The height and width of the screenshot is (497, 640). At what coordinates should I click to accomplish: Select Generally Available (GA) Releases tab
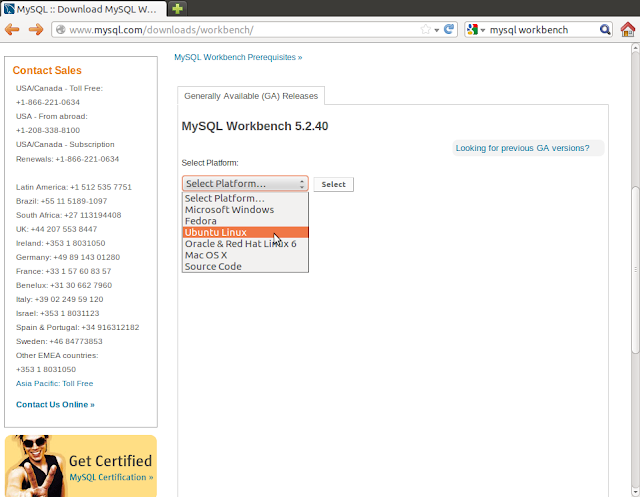251,96
